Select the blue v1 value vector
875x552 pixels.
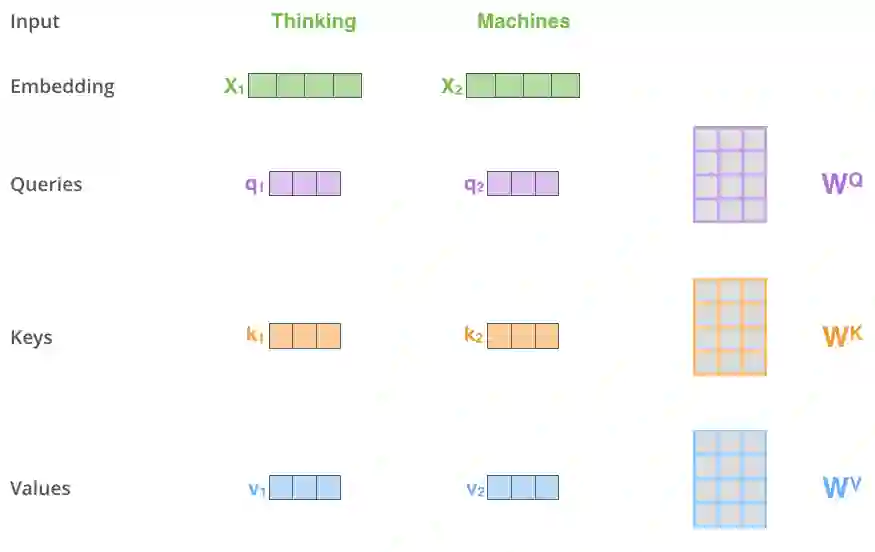pos(305,488)
